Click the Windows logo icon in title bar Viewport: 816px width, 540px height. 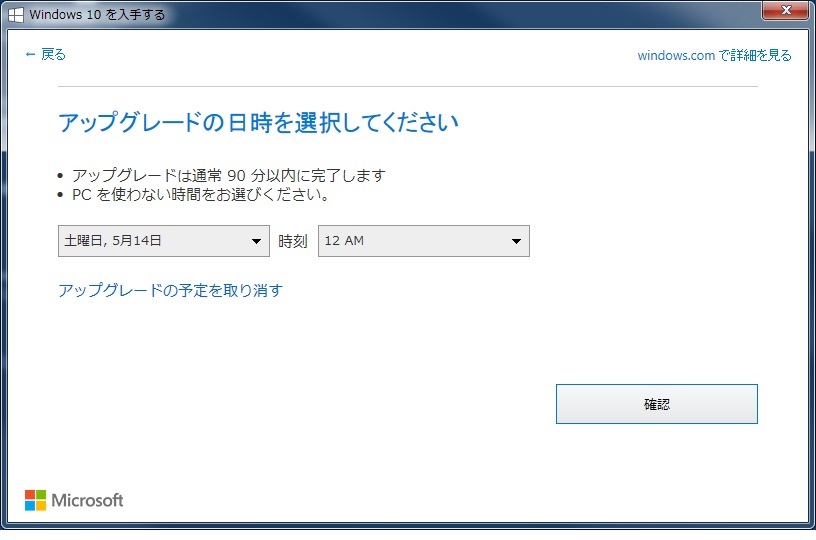click(16, 15)
